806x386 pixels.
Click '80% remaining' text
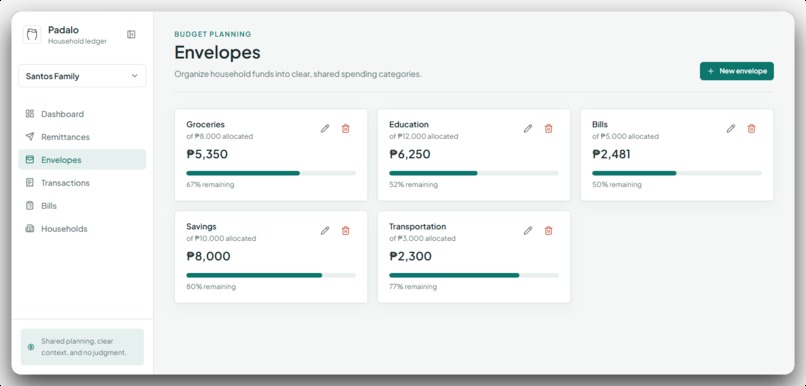pos(211,287)
